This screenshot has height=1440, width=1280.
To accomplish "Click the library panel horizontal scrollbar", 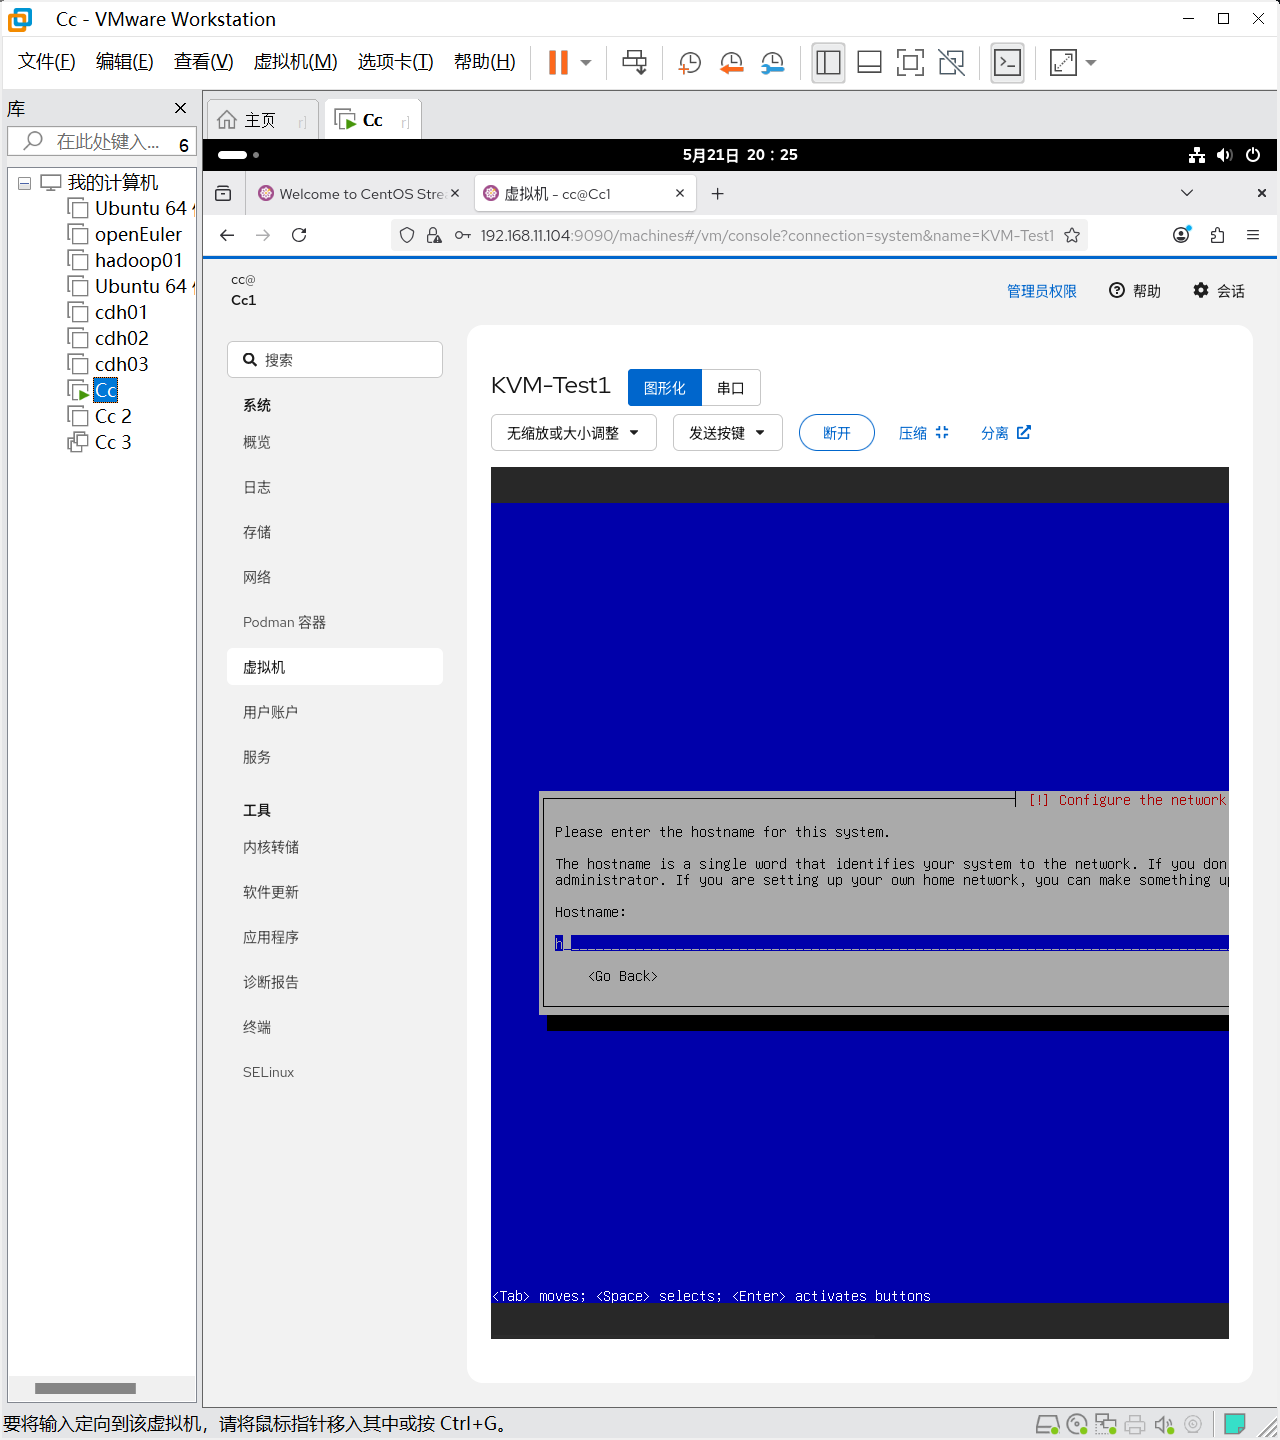I will [x=85, y=1388].
